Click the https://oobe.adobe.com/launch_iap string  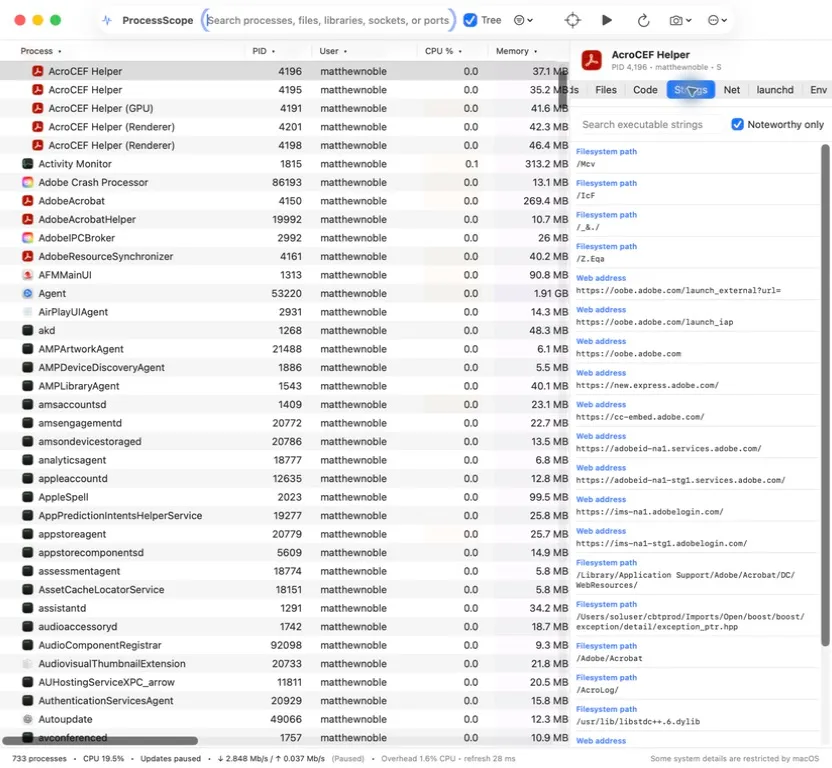tap(654, 322)
